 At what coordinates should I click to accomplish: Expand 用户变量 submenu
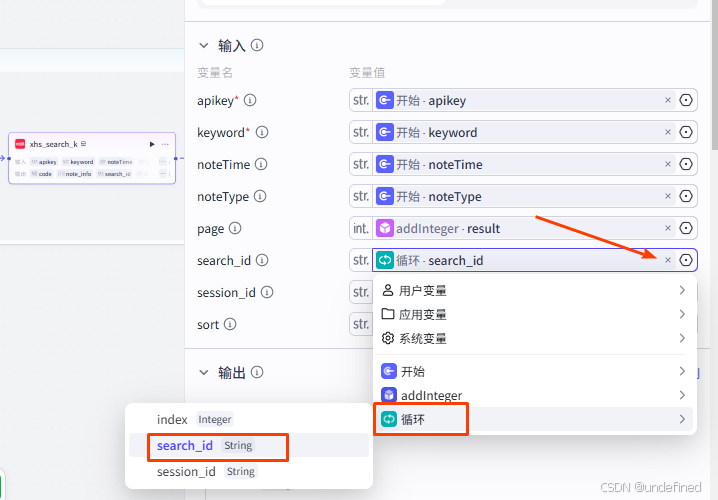click(534, 290)
